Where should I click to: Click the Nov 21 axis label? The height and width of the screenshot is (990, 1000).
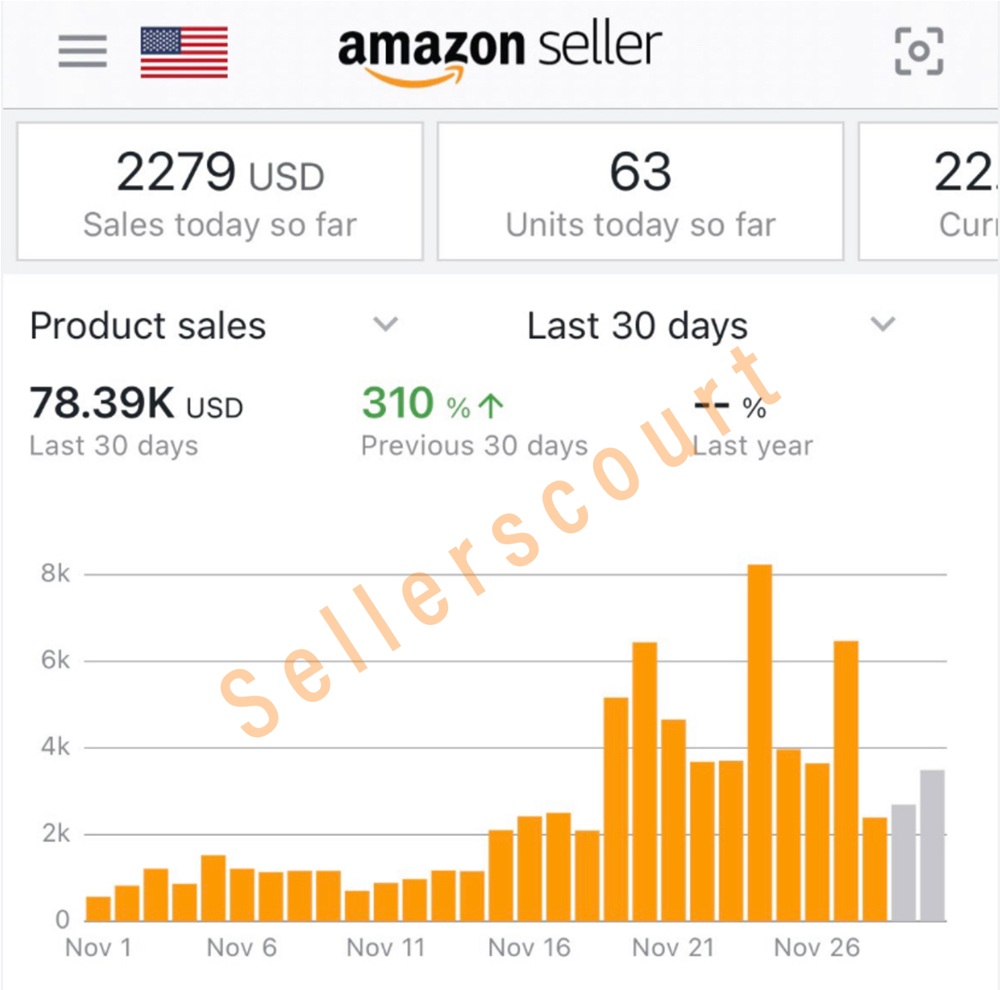click(x=673, y=947)
